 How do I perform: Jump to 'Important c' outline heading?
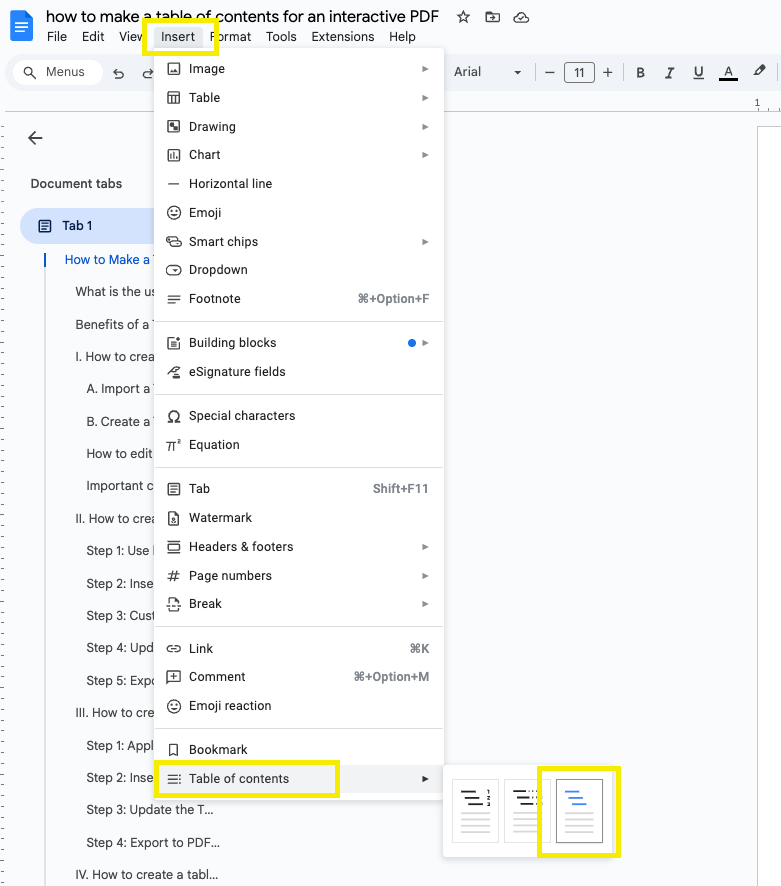(x=119, y=486)
